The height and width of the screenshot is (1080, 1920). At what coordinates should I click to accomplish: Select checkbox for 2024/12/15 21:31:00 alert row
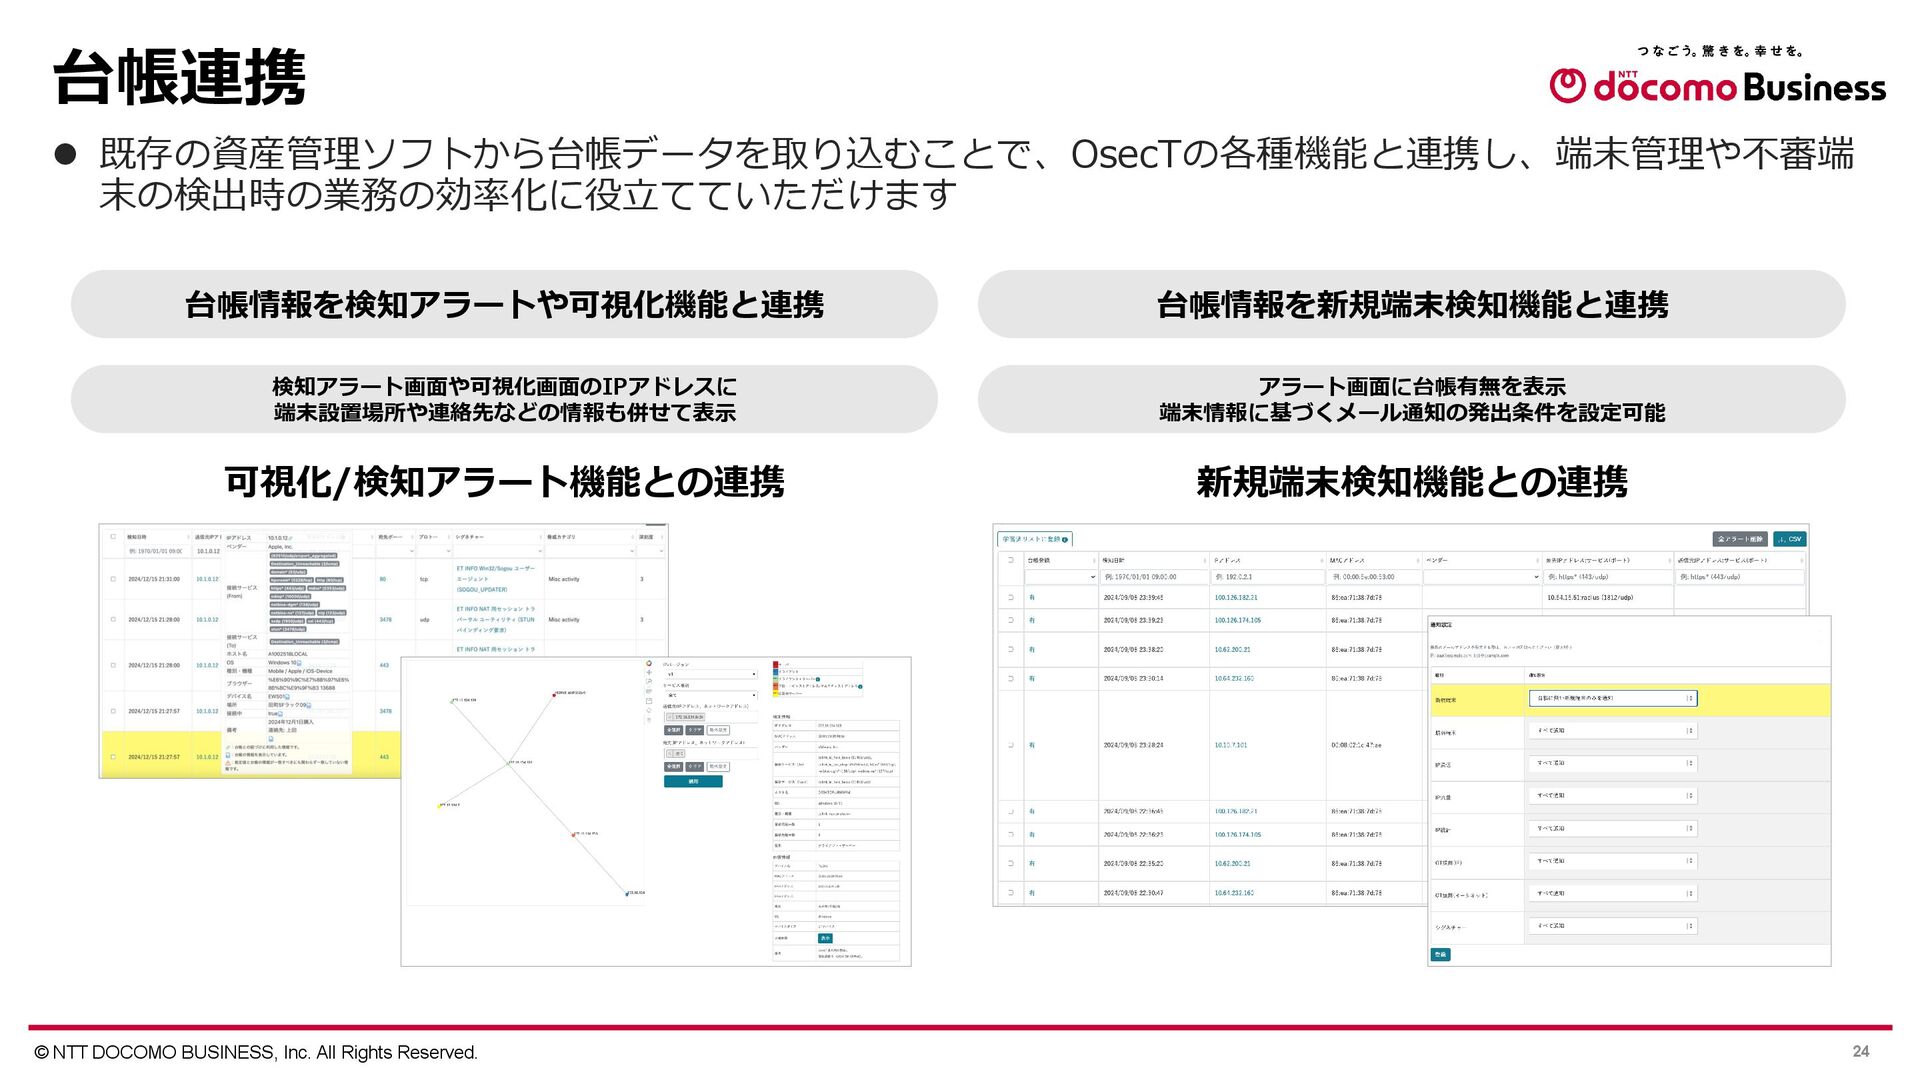pos(113,579)
